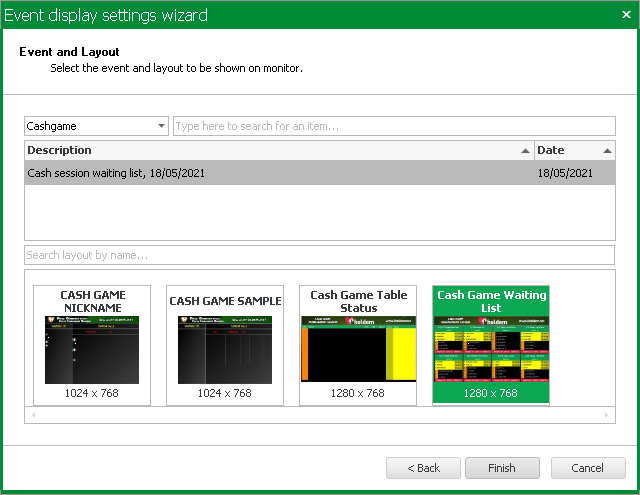Select the Cash Game Waiting List layout

491,345
